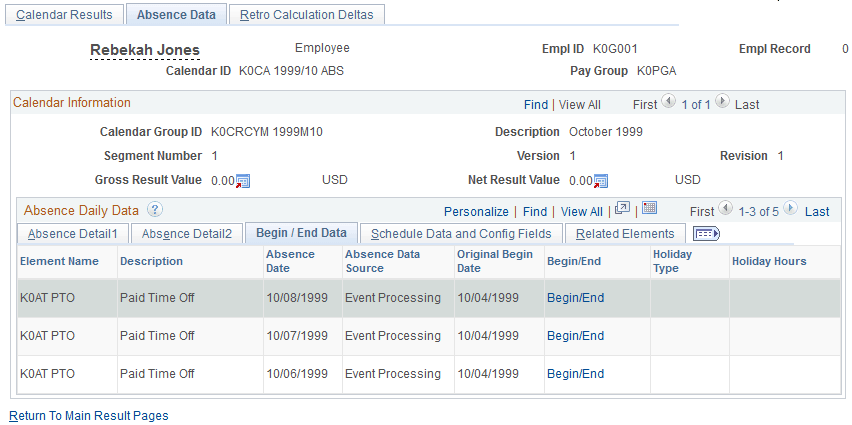Select Absence Detail1 grid tab
852x425 pixels.
[x=73, y=234]
